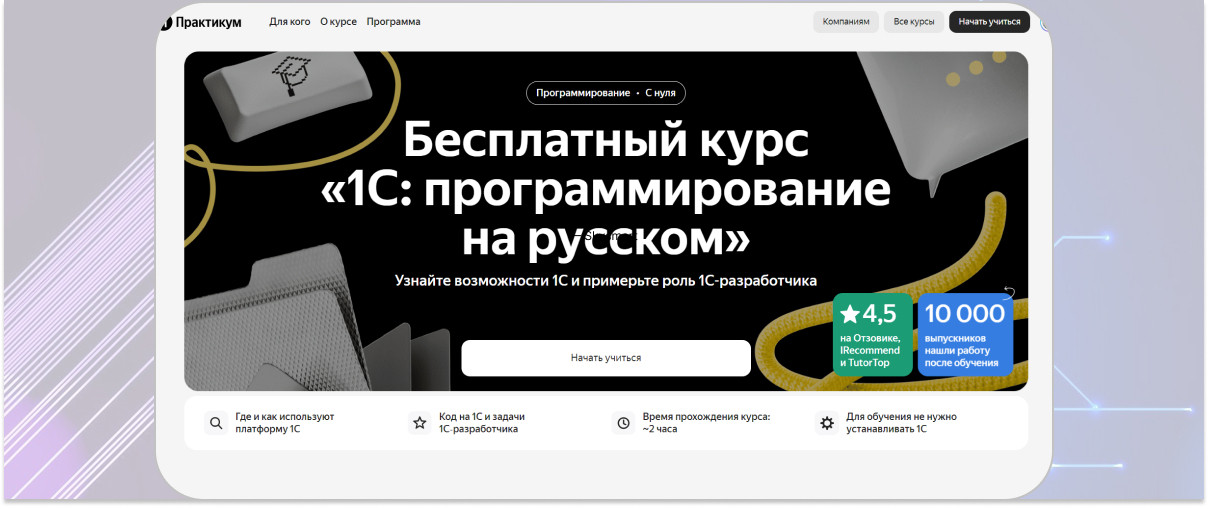
Task: Click the dark Начать учиться header button
Action: point(989,22)
